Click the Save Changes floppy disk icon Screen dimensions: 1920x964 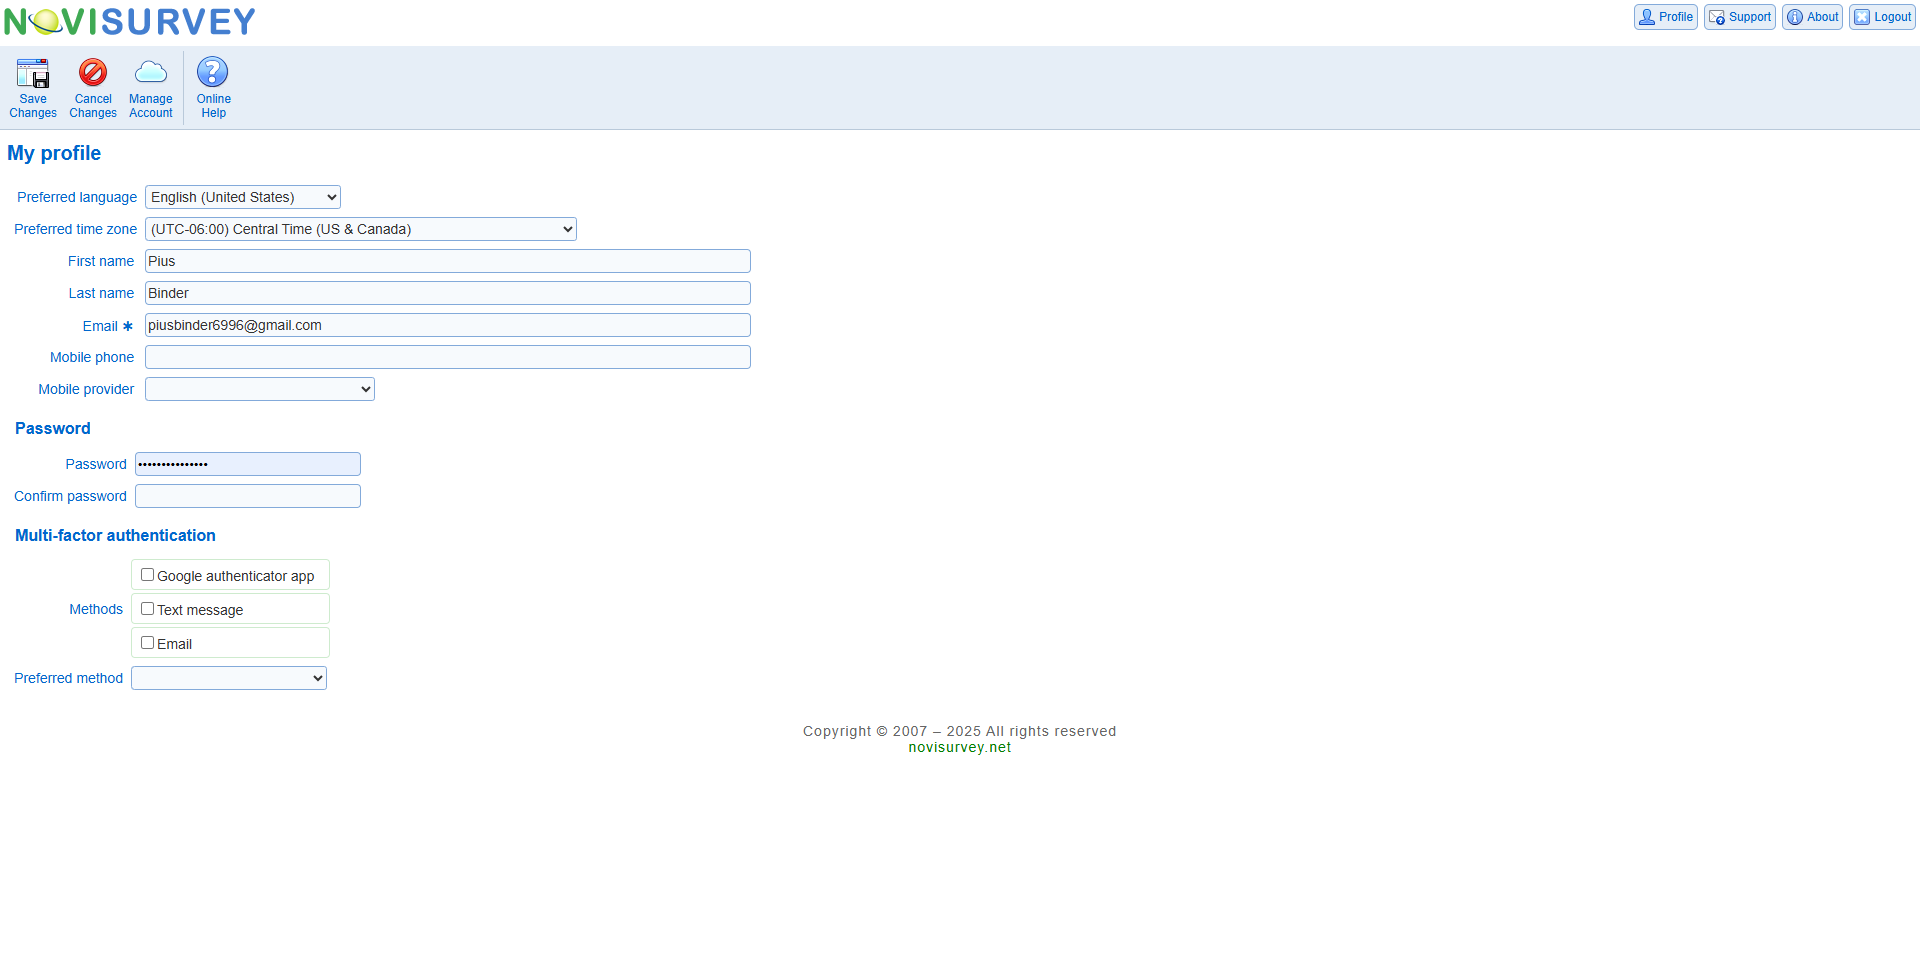33,74
